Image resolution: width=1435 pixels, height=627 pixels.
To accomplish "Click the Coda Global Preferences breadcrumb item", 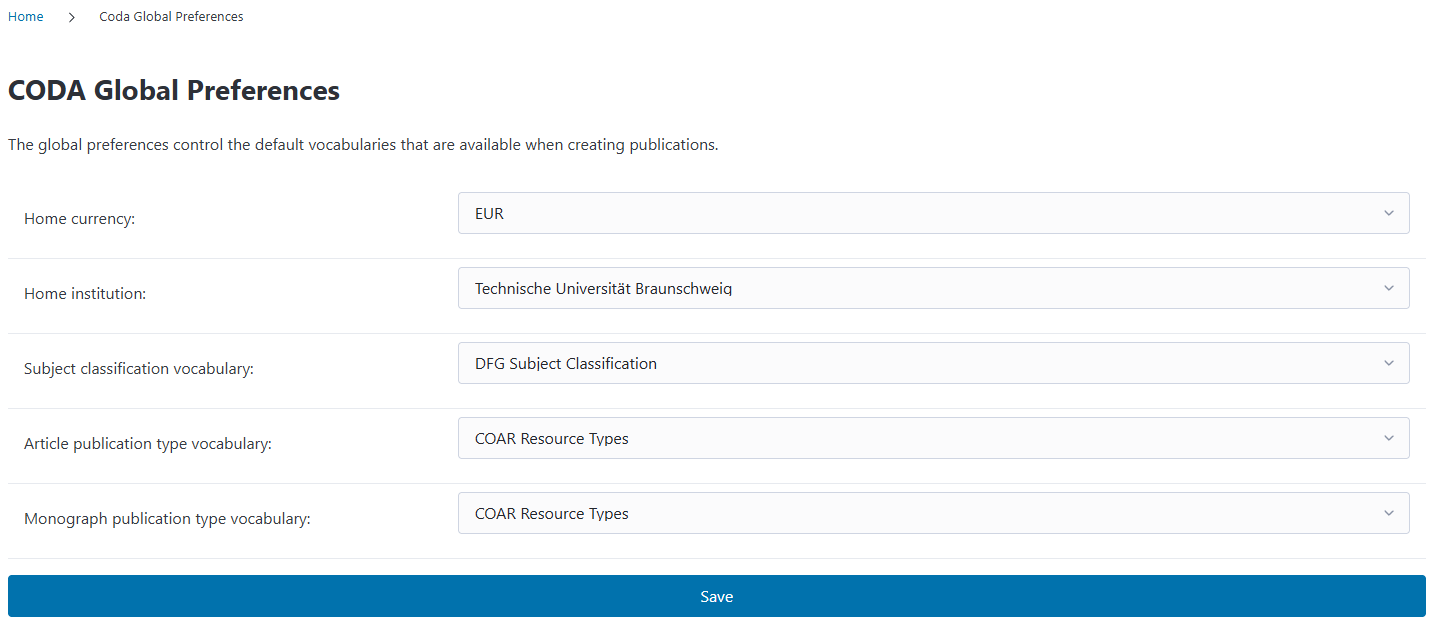I will pyautogui.click(x=171, y=17).
